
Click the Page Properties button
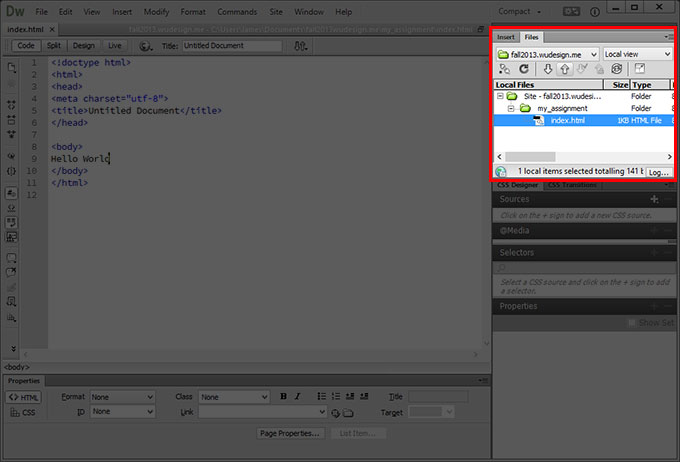point(290,433)
